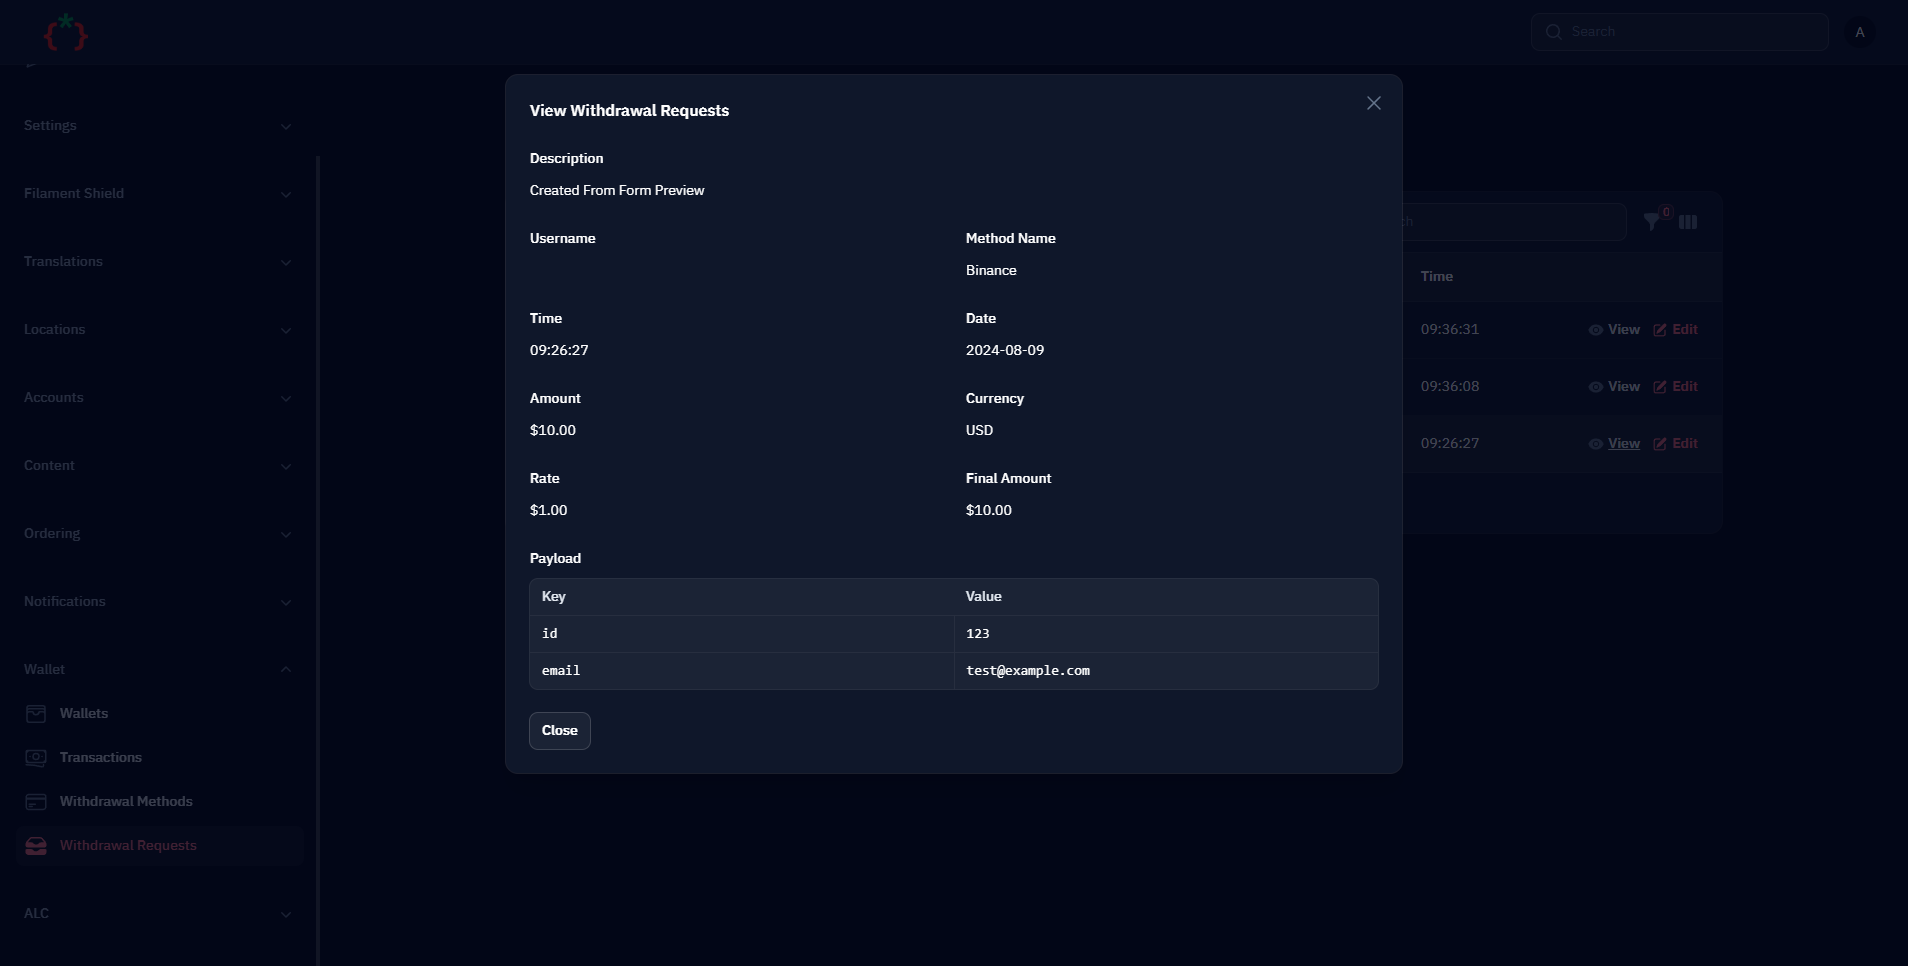1908x966 pixels.
Task: Click the Withdrawal Requests icon in sidebar
Action: 36,846
